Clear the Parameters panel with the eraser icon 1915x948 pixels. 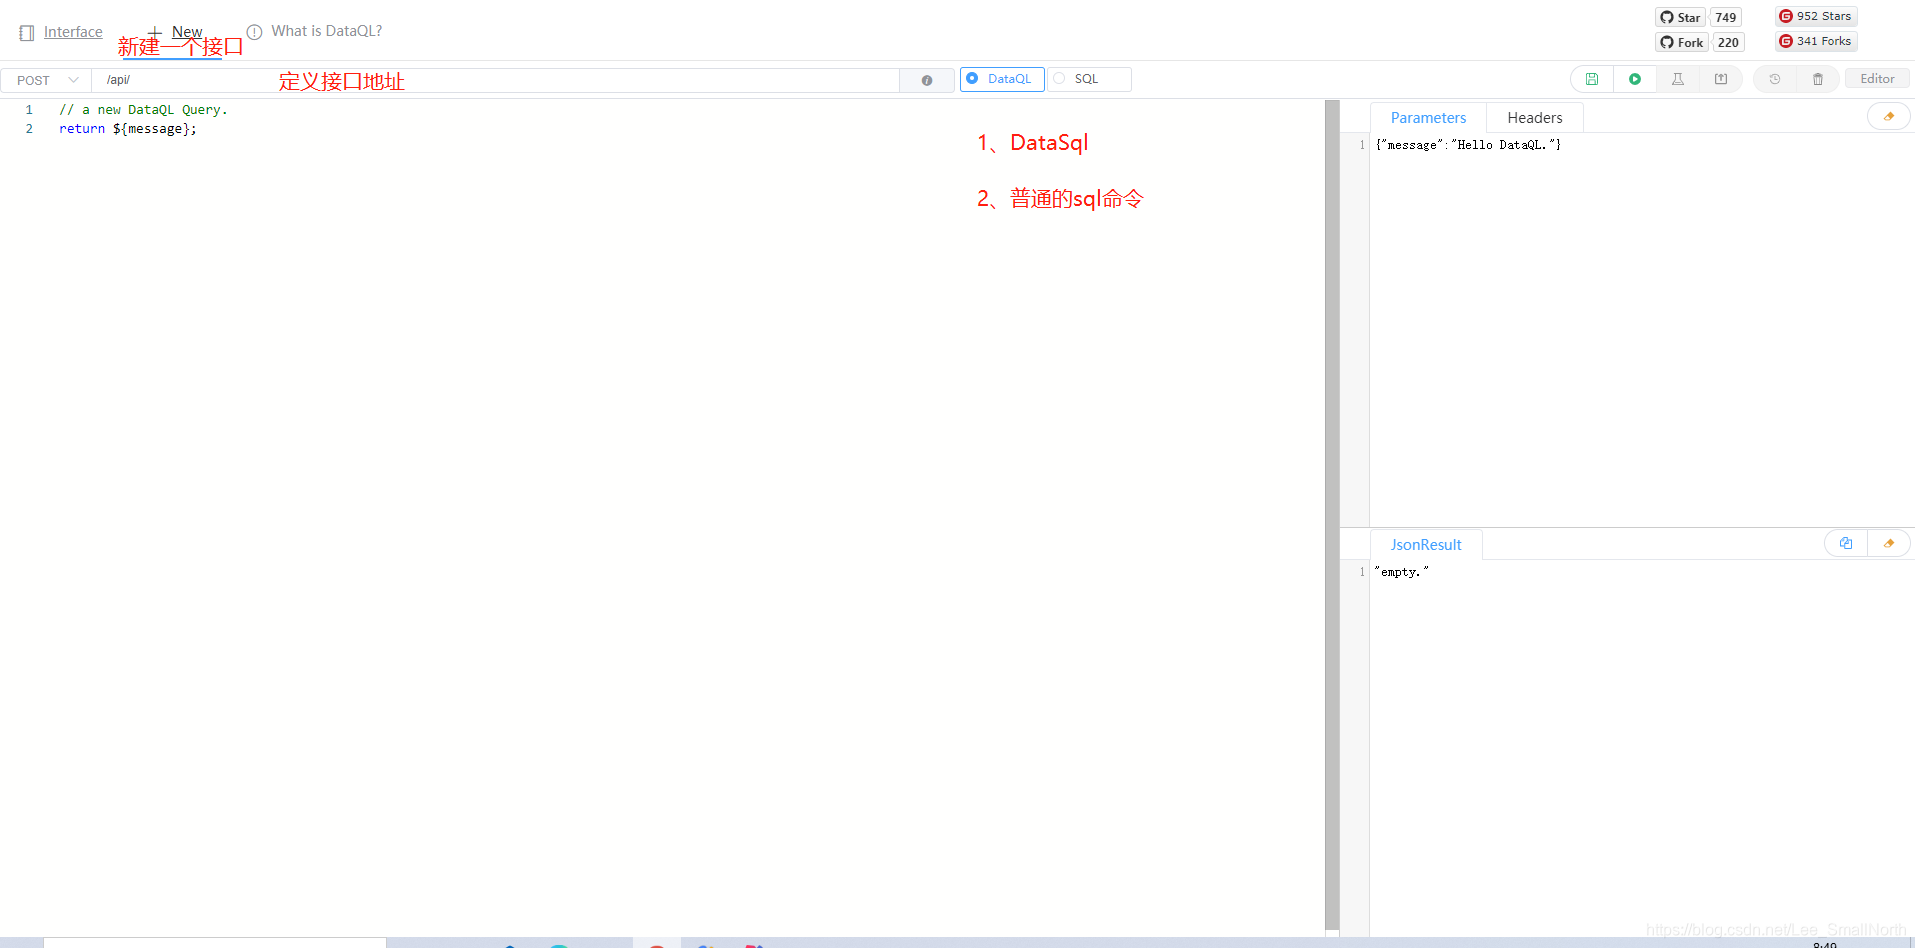[x=1890, y=116]
